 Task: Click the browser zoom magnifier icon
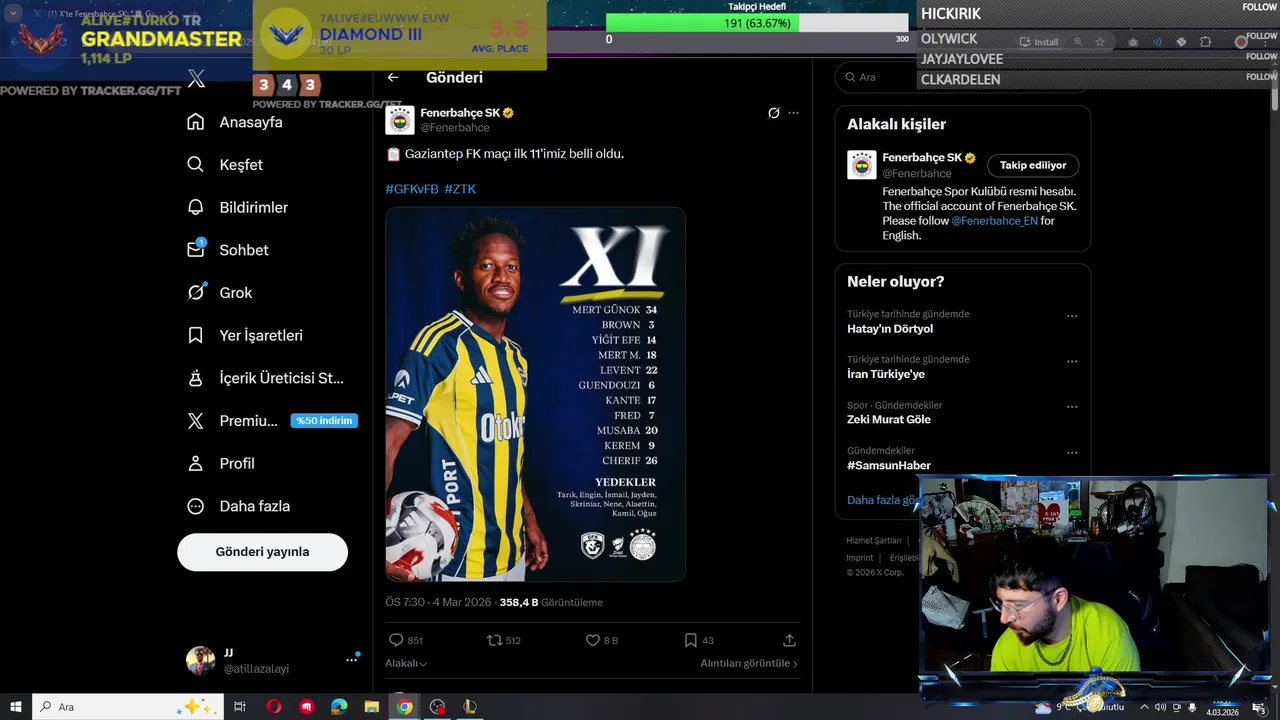[1078, 42]
